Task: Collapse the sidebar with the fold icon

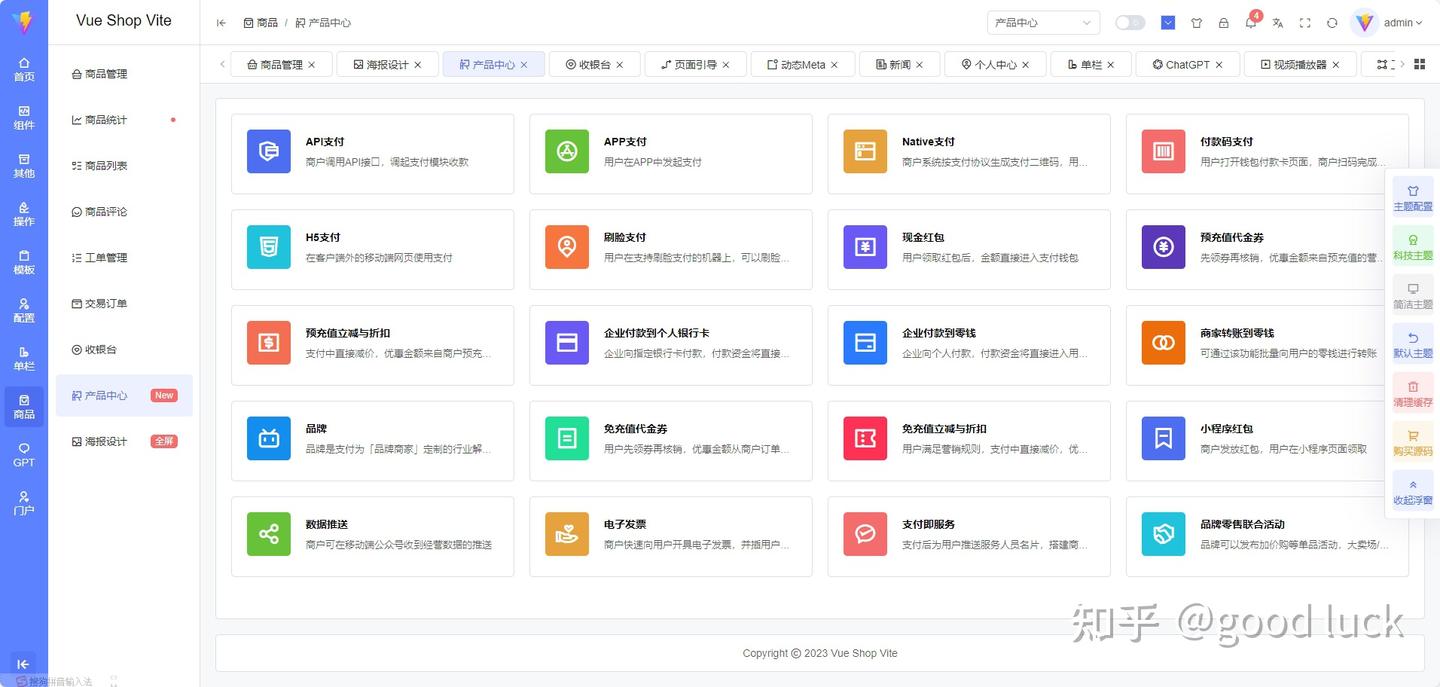Action: [221, 23]
